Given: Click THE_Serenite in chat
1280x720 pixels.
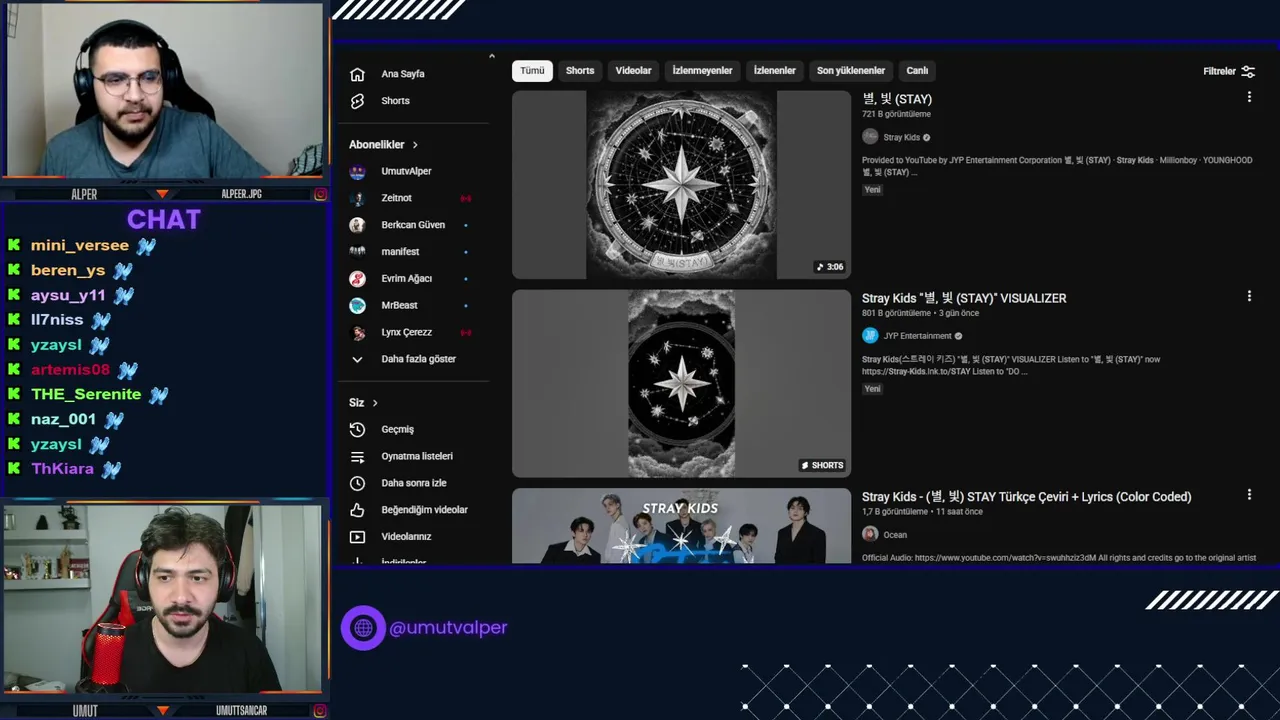Looking at the screenshot, I should tap(86, 395).
